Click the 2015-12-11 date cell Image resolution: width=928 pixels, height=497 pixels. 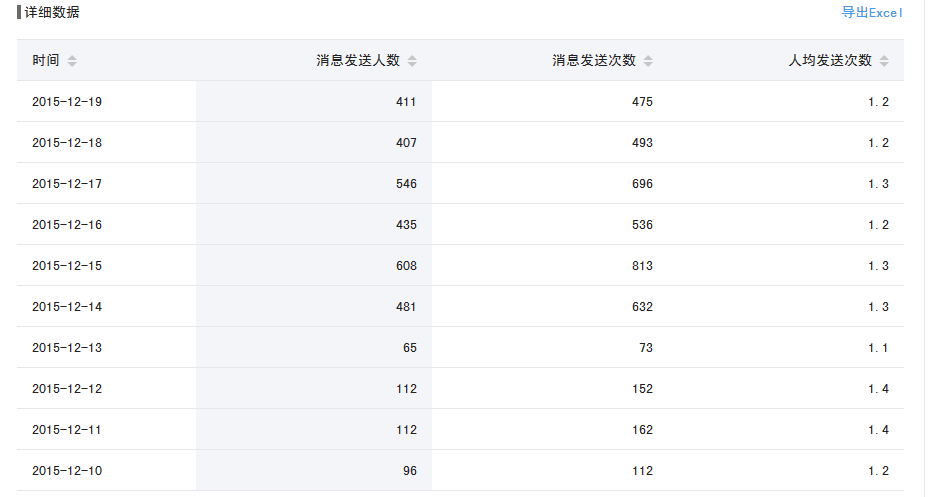point(67,430)
